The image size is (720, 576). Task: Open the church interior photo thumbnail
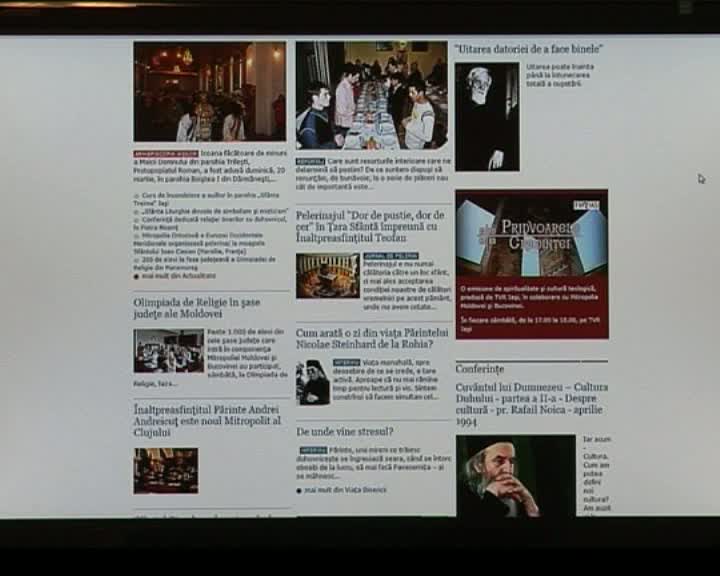pos(209,92)
